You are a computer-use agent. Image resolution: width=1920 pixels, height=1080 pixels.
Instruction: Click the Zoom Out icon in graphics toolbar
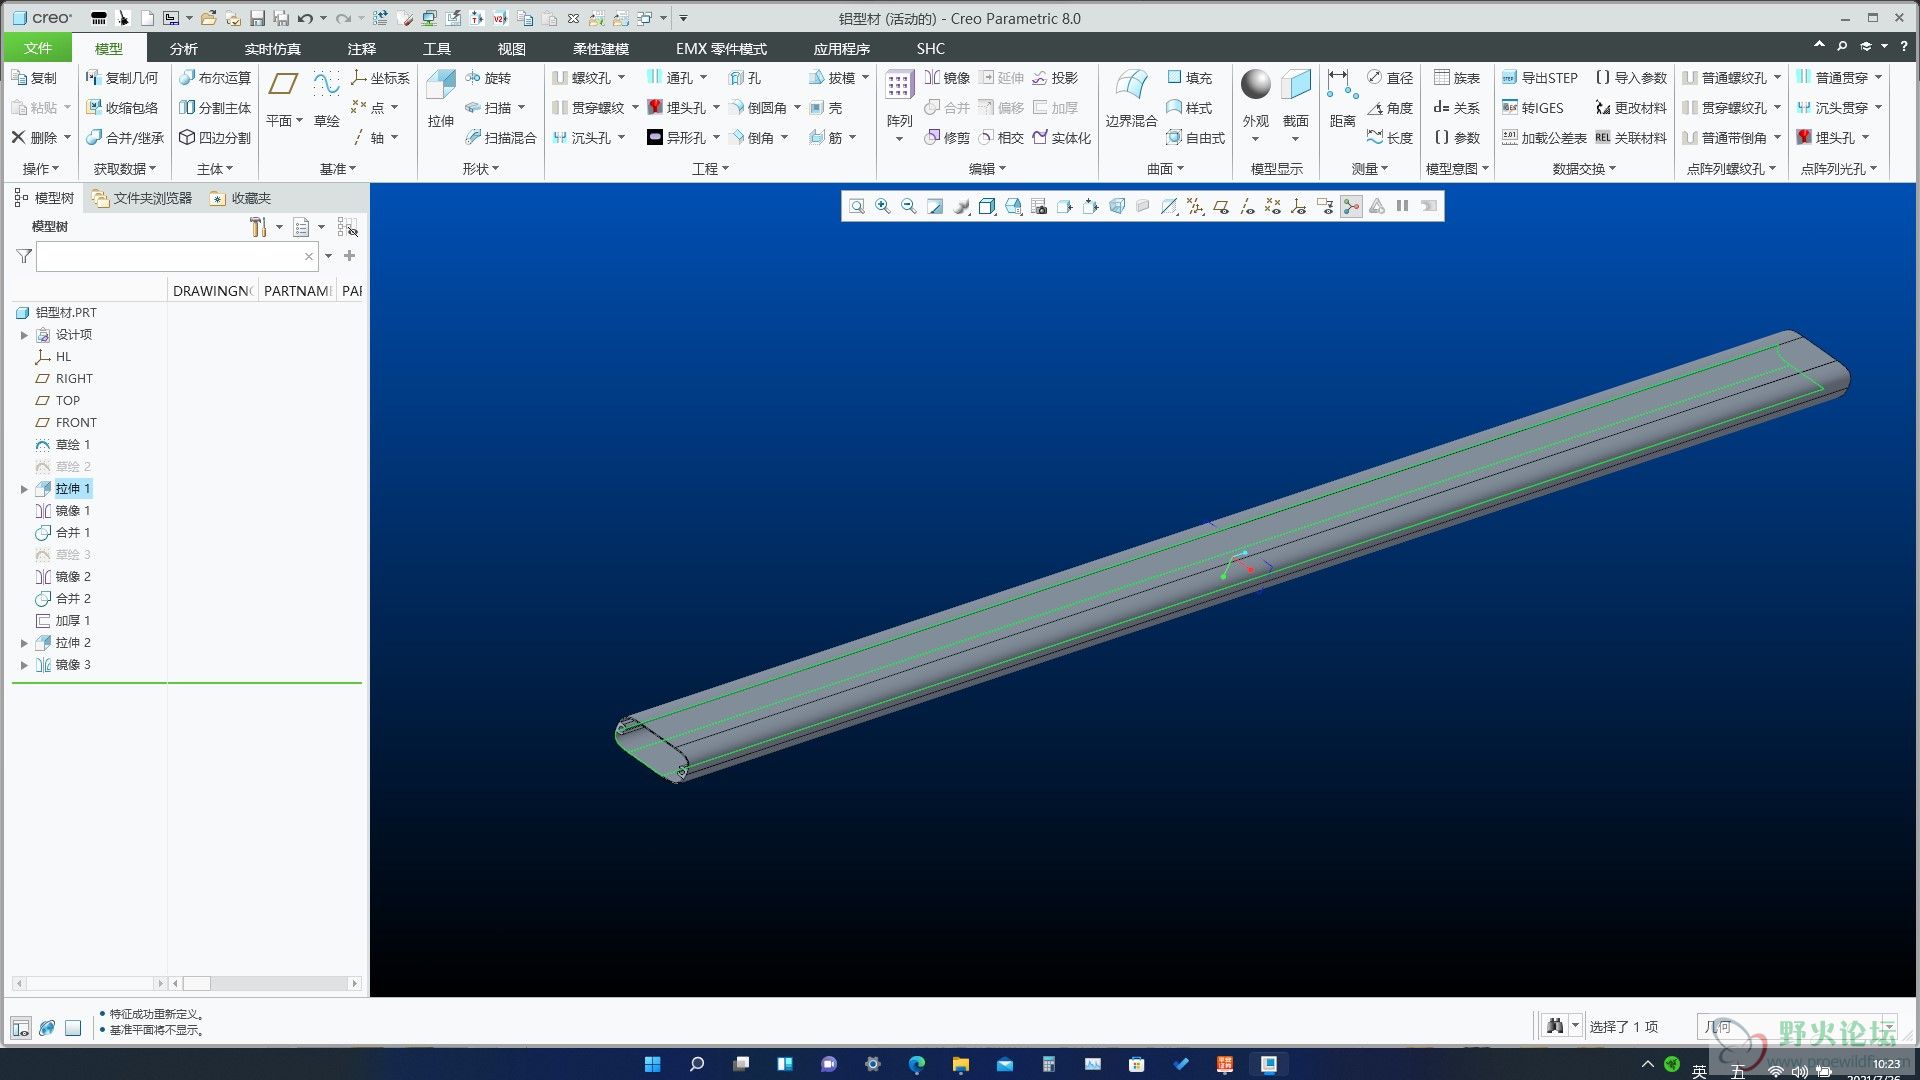(909, 207)
